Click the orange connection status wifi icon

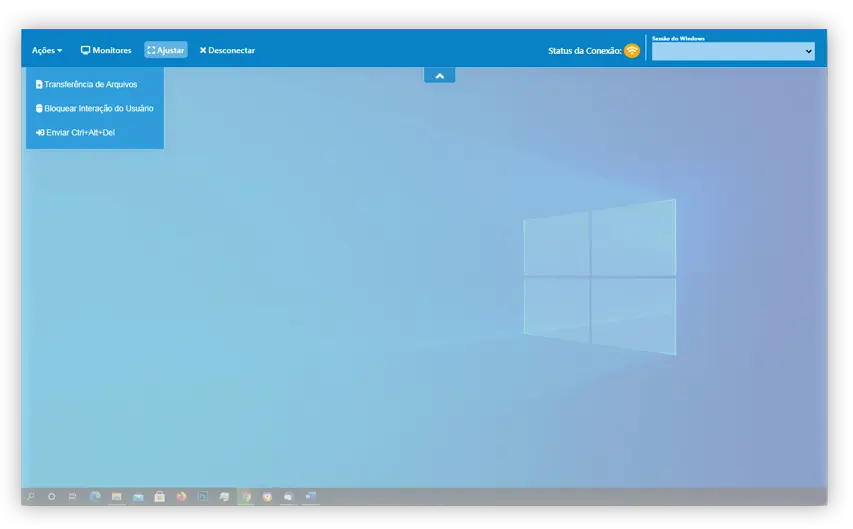(632, 51)
